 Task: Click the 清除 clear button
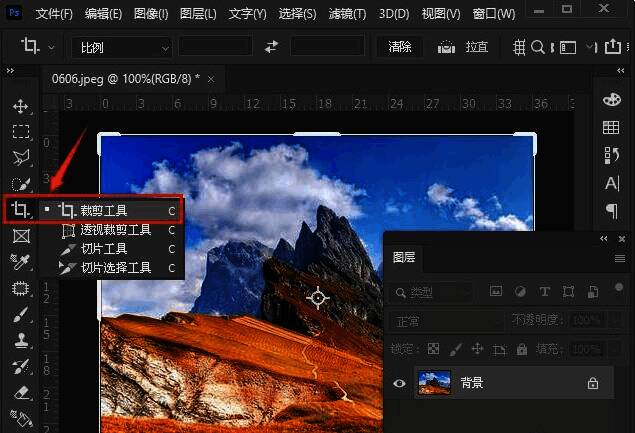pos(400,47)
